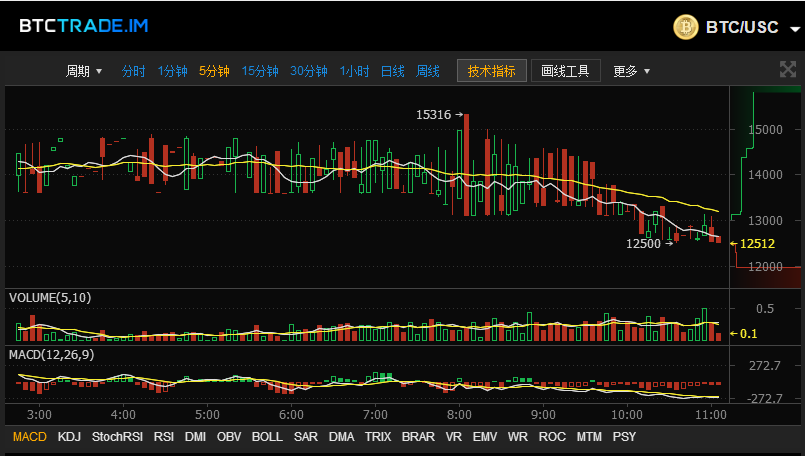Image resolution: width=805 pixels, height=456 pixels.
Task: Click the BTCTRADE.IM logo
Action: pyautogui.click(x=84, y=26)
